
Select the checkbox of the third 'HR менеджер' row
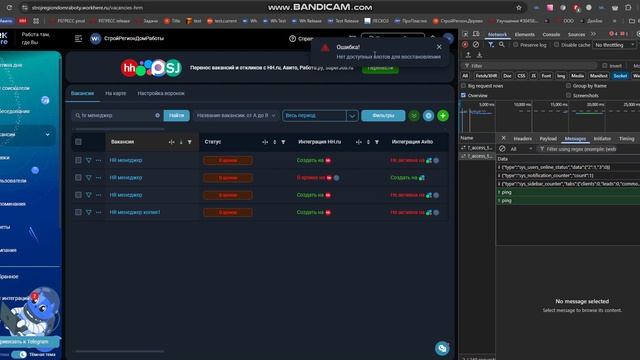coord(78,195)
